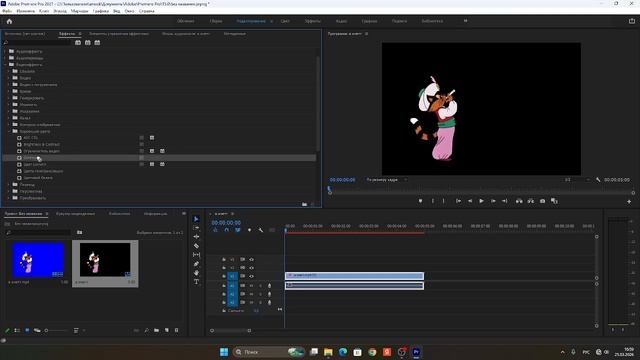Switch Project panel to Icon view

tap(27, 330)
